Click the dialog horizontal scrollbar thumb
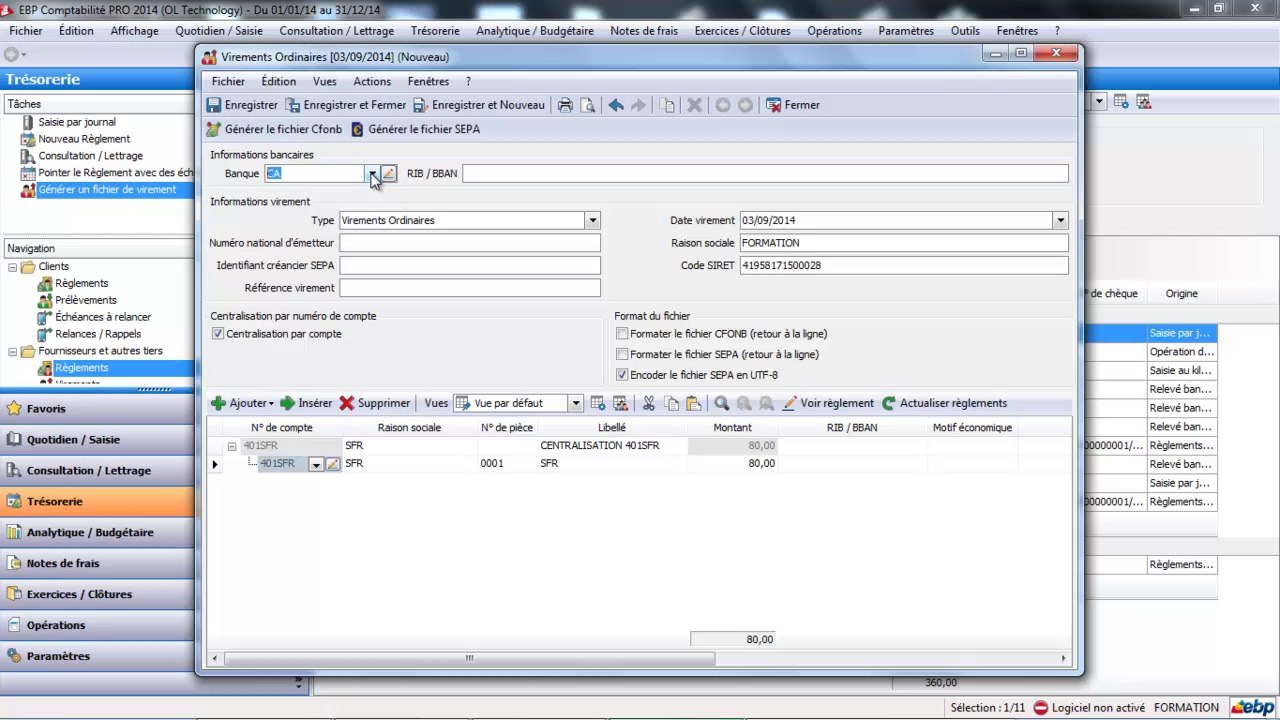 [469, 658]
